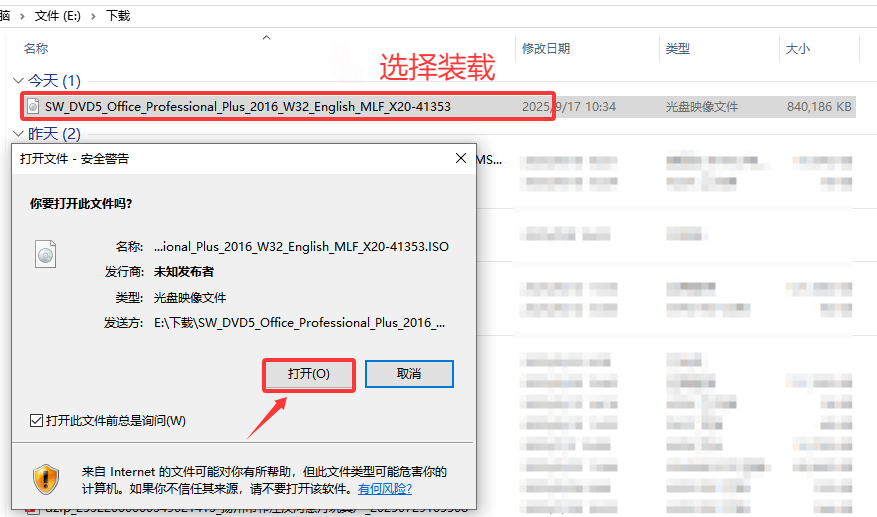This screenshot has height=517, width=877.
Task: Close the security warning dialog
Action: point(461,158)
